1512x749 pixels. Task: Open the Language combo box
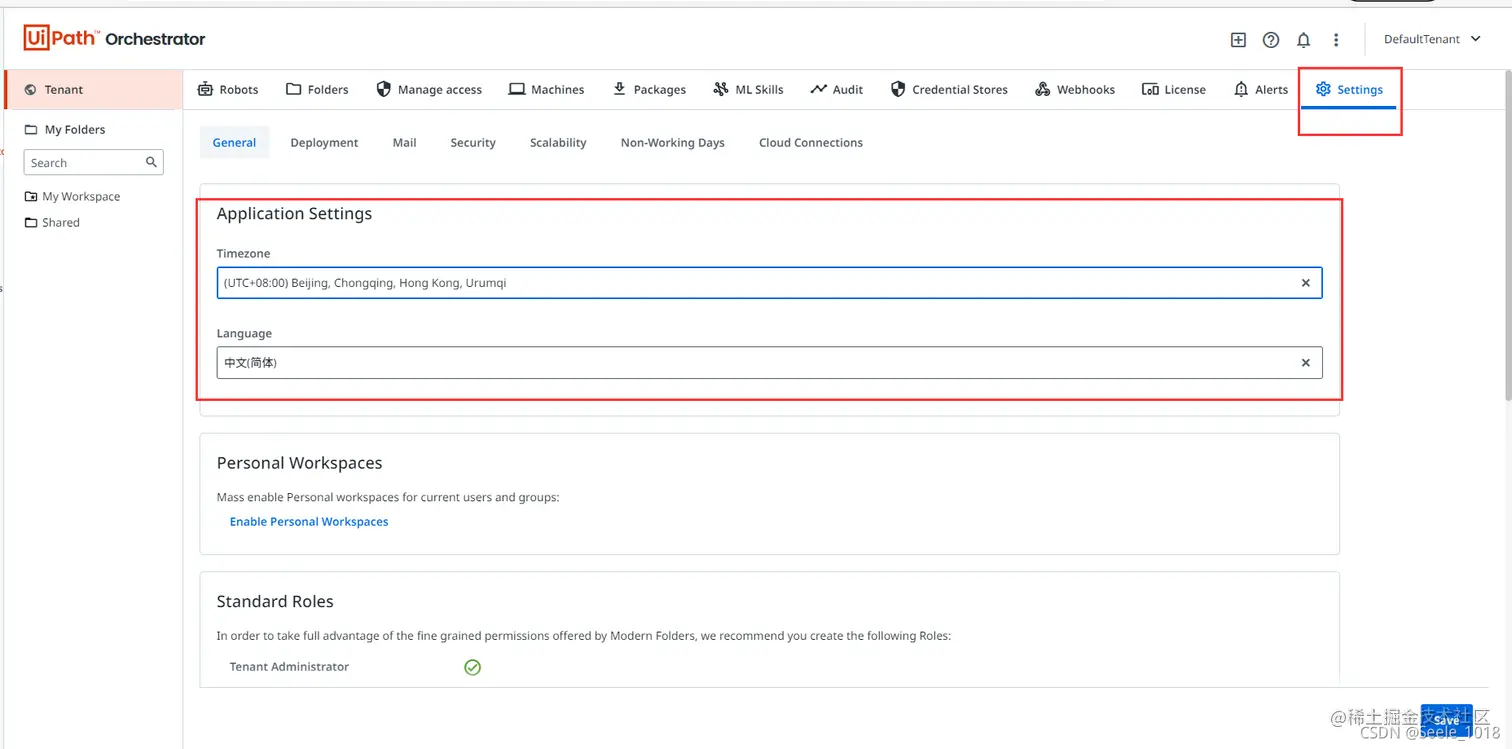click(769, 363)
